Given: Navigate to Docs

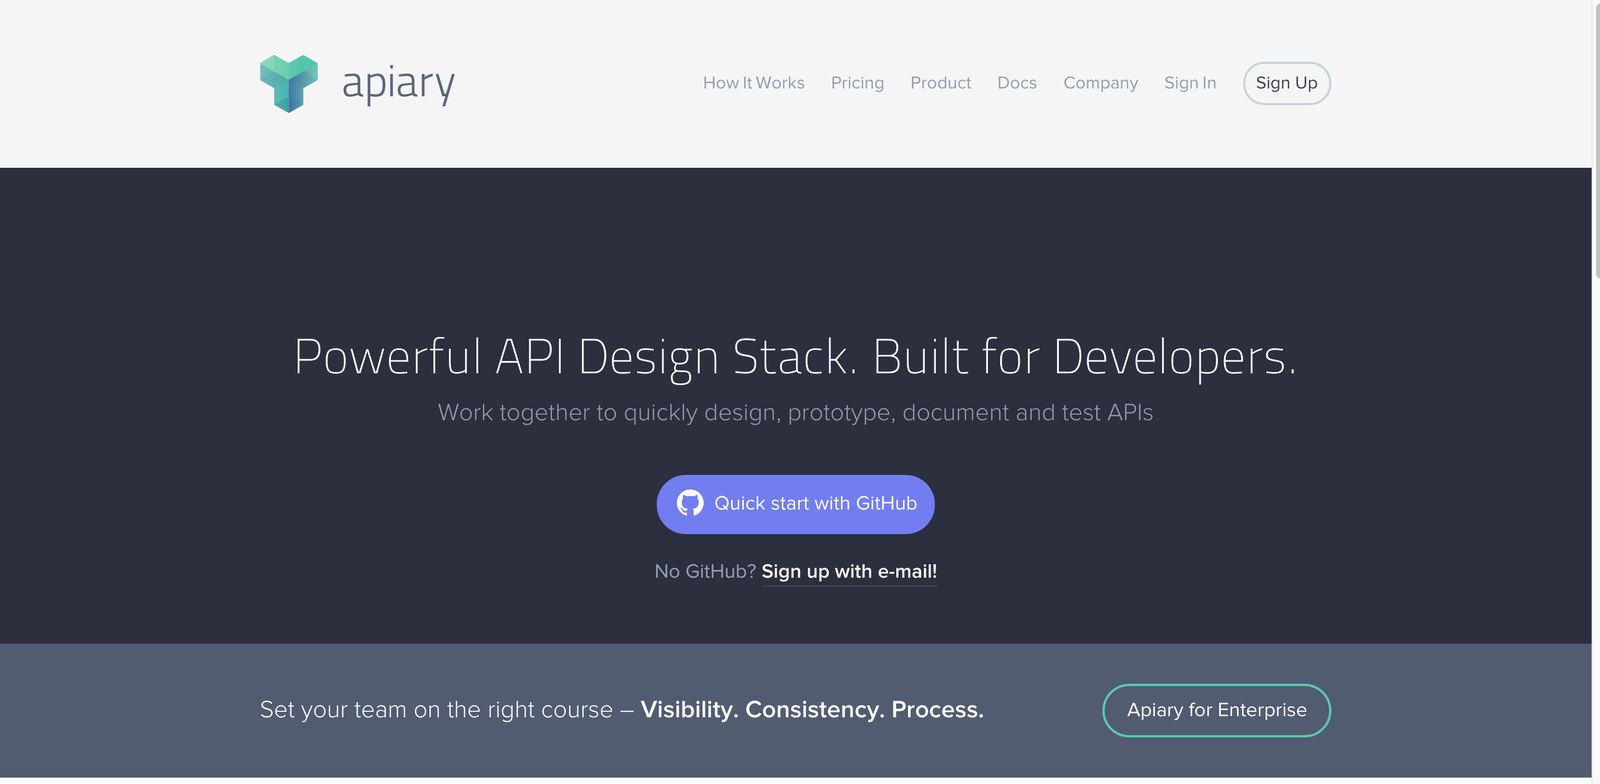Looking at the screenshot, I should 1017,83.
